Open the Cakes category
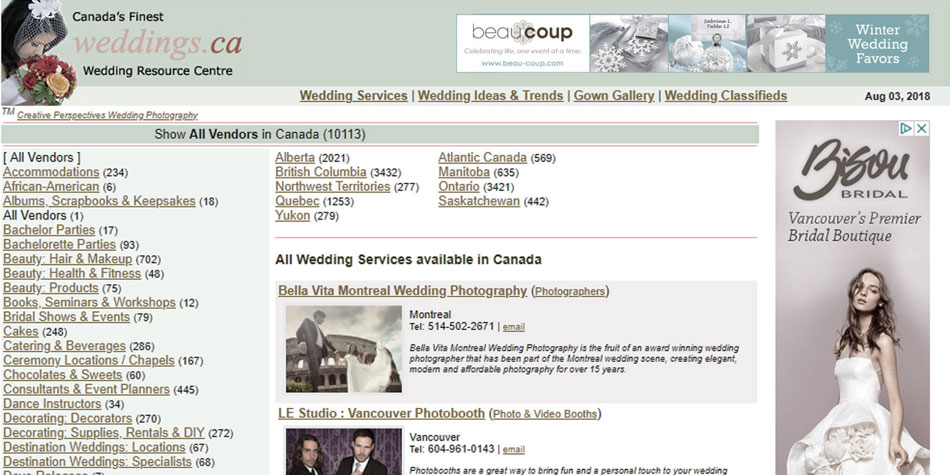This screenshot has width=950, height=475. coord(21,331)
